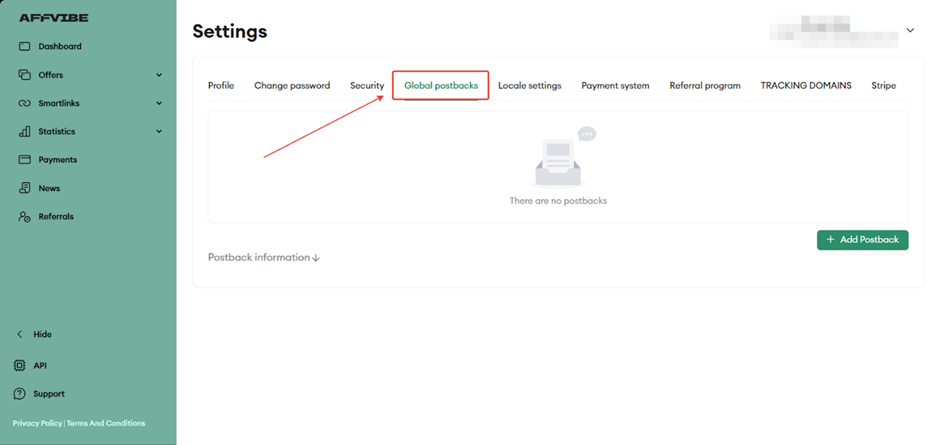Open Support via question mark icon

[x=20, y=394]
